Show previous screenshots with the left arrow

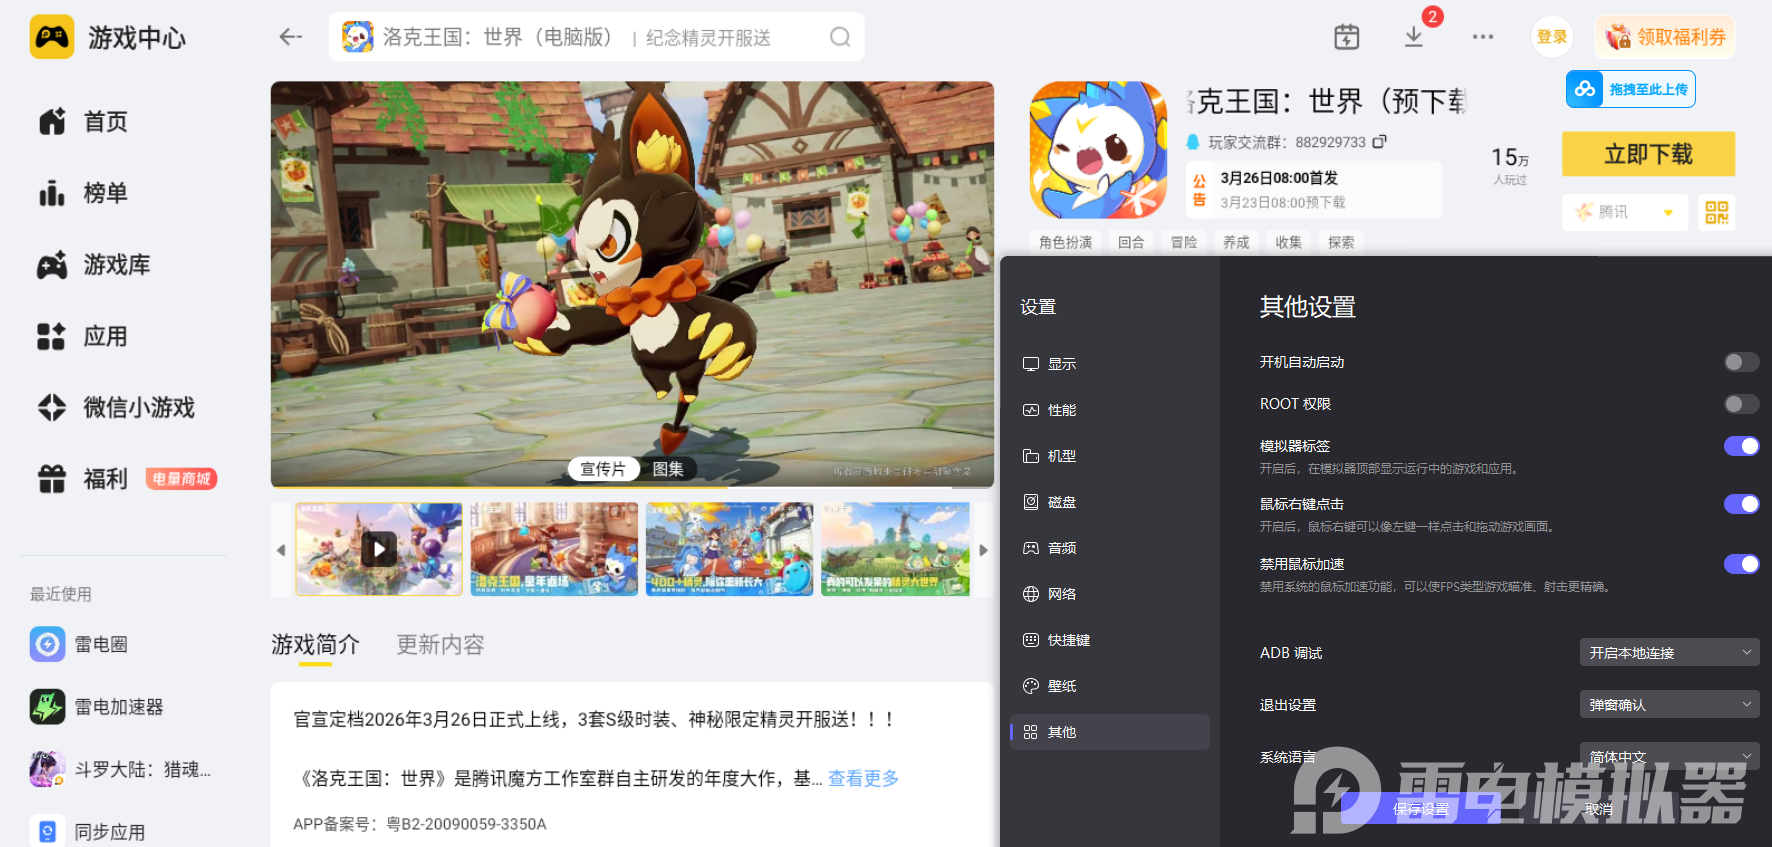pyautogui.click(x=281, y=550)
